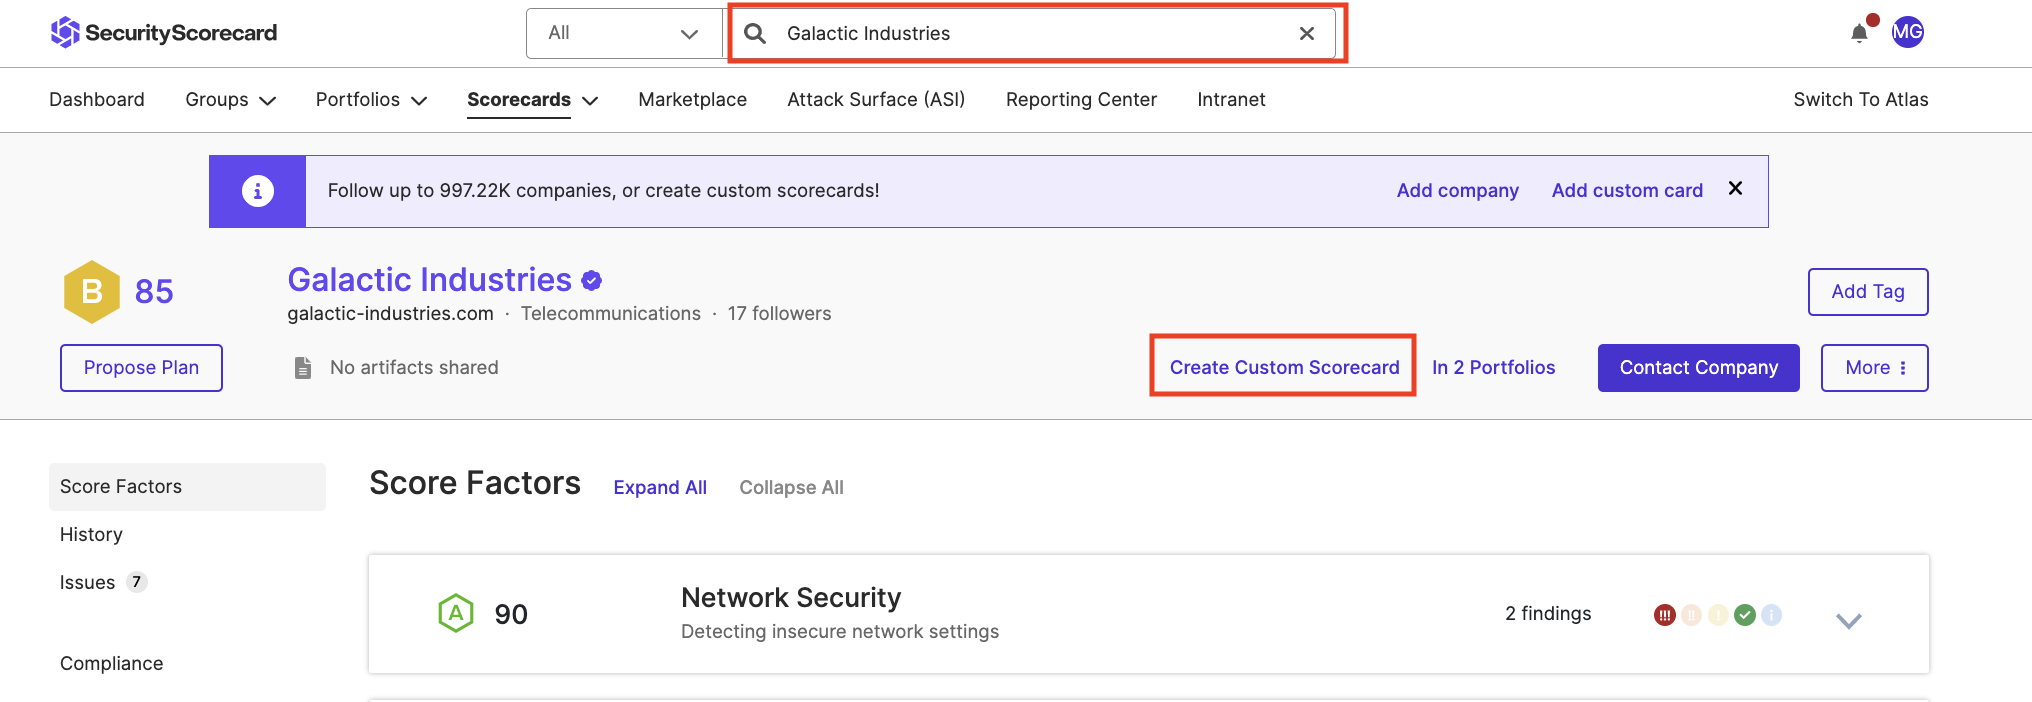
Task: Click the galactic-industries.com domain text
Action: (x=390, y=313)
